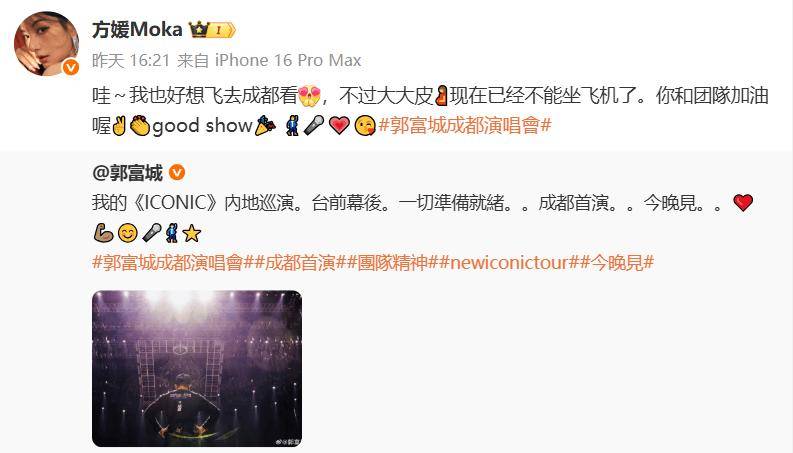Open the #newiconictour# hashtag
Image resolution: width=793 pixels, height=453 pixels.
(x=509, y=263)
